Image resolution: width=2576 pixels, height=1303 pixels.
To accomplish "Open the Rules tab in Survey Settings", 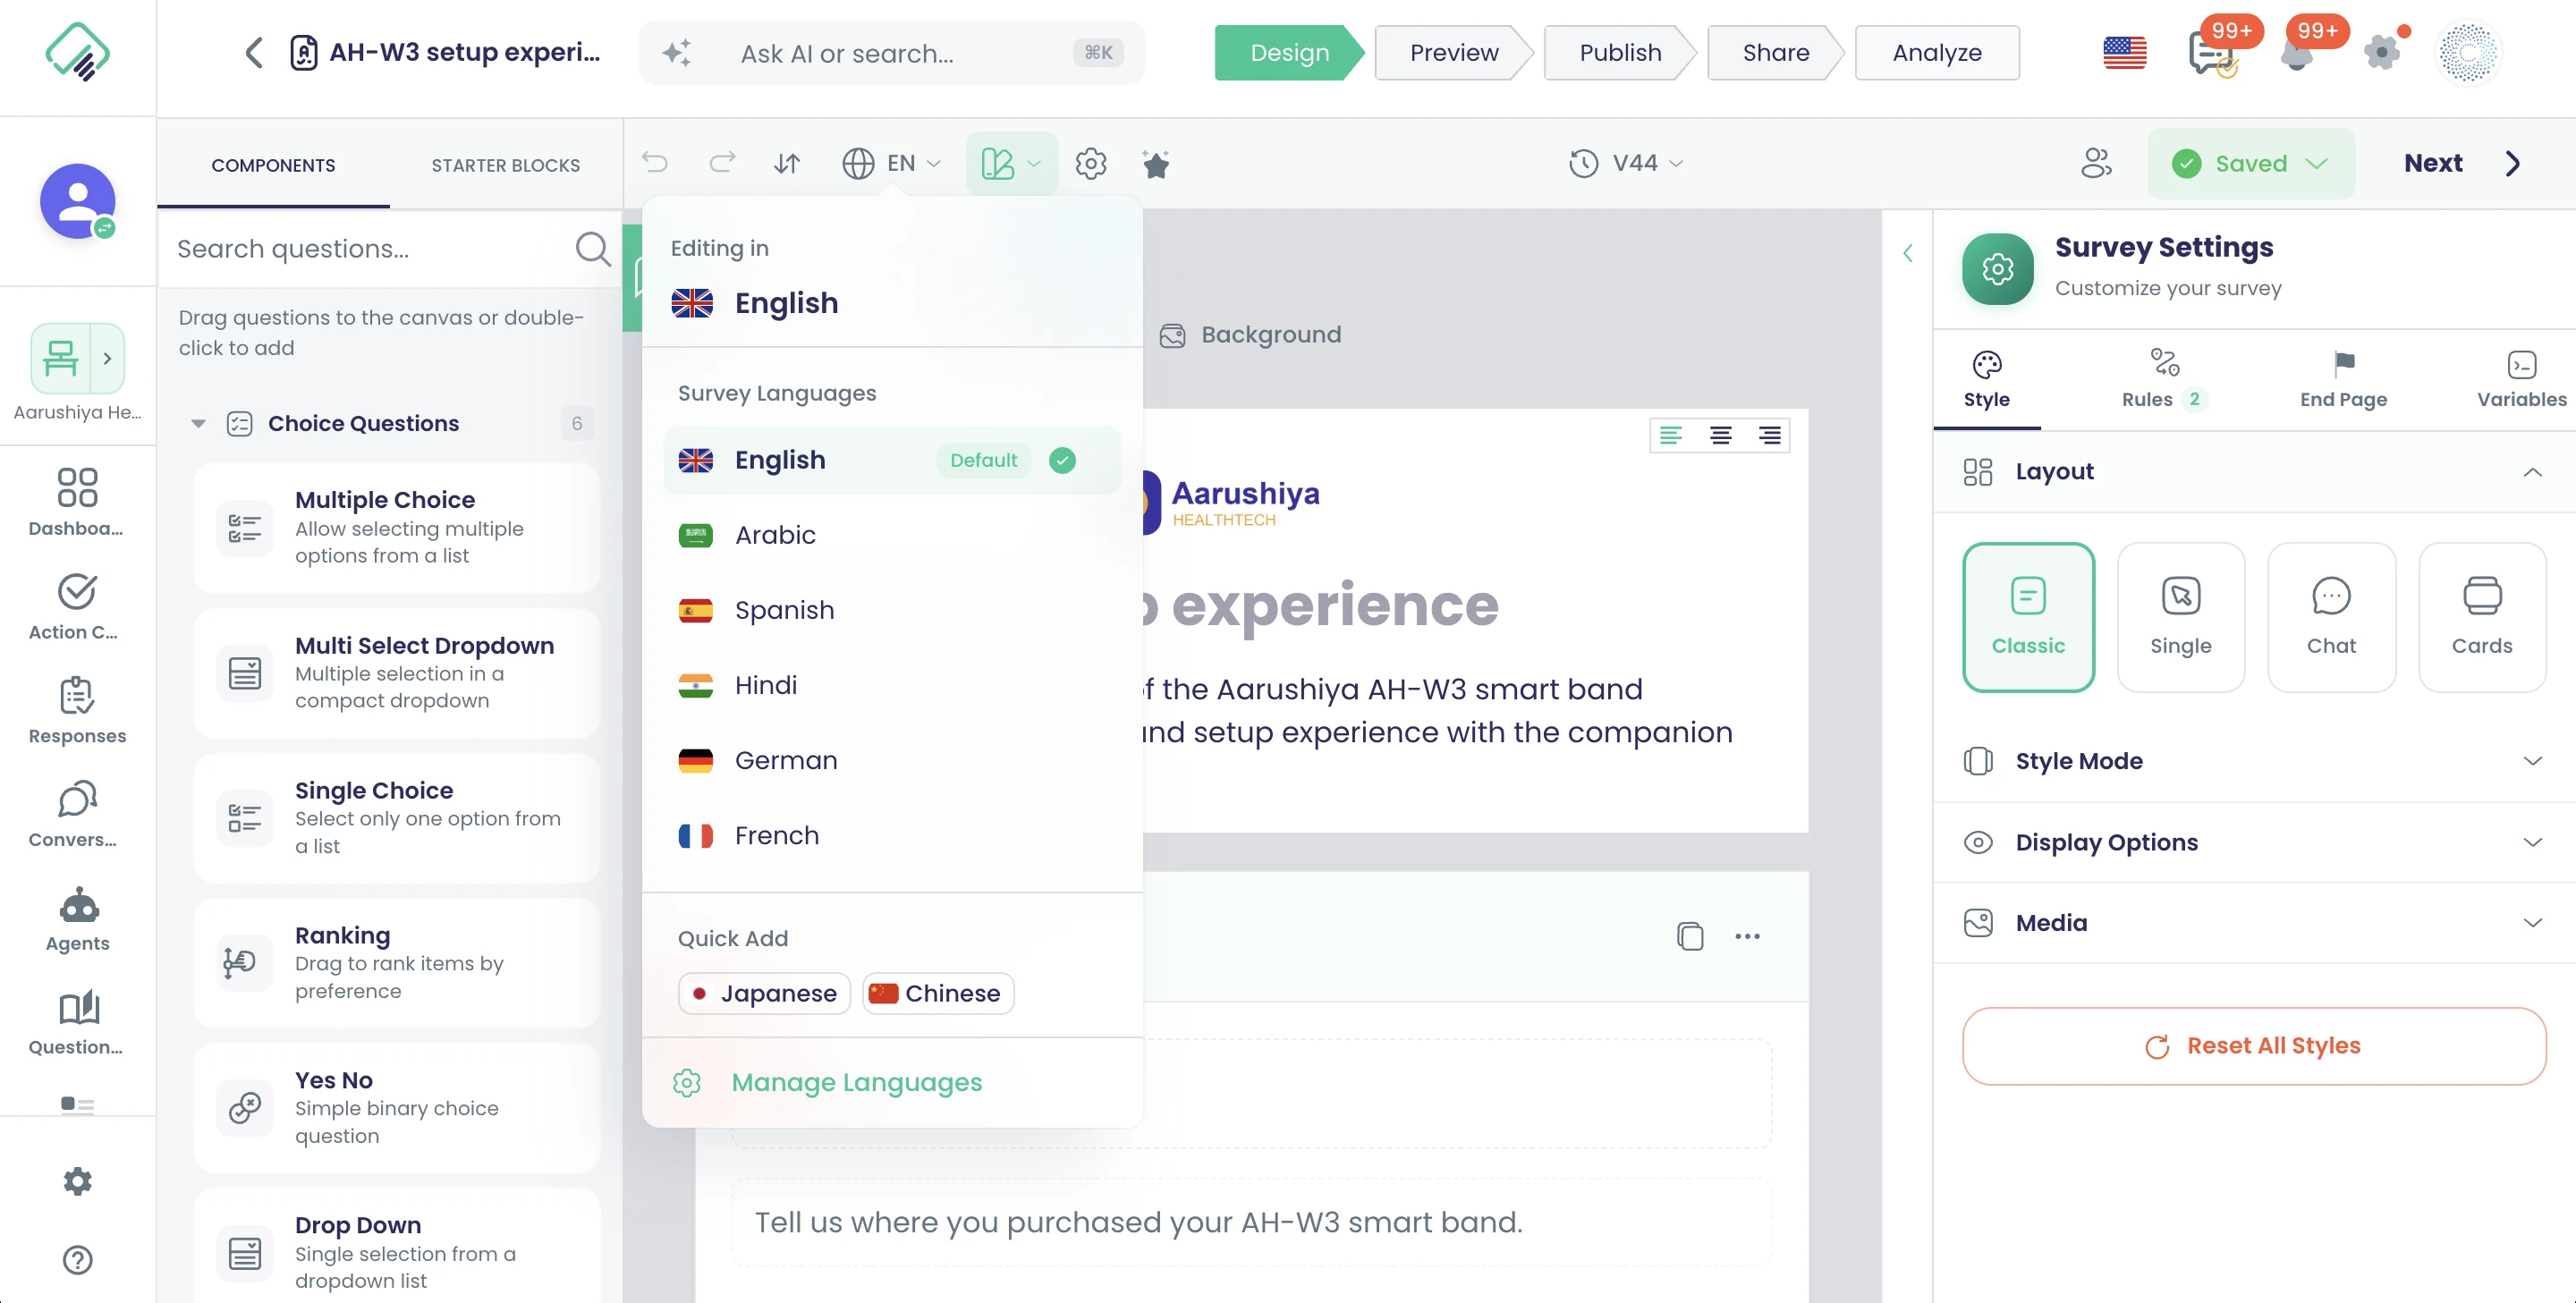I will [2163, 379].
